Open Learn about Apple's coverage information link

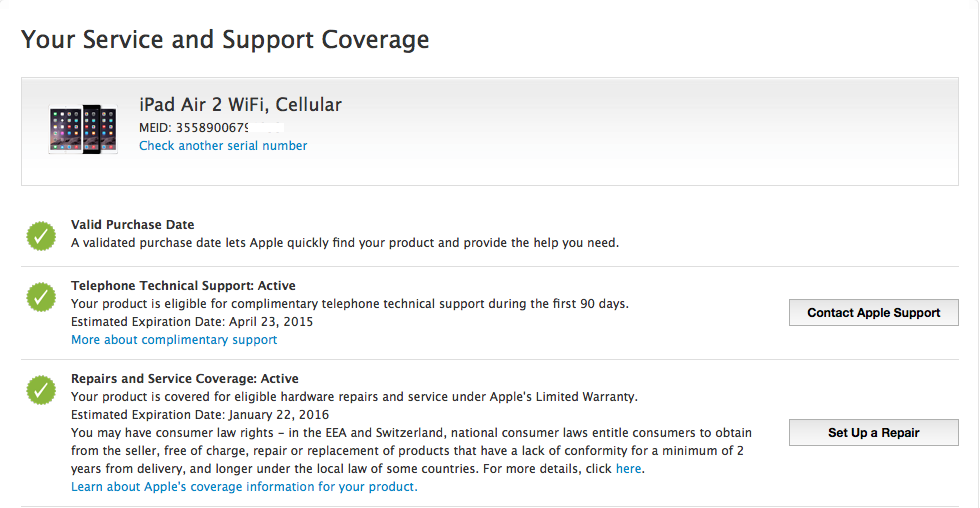[244, 487]
